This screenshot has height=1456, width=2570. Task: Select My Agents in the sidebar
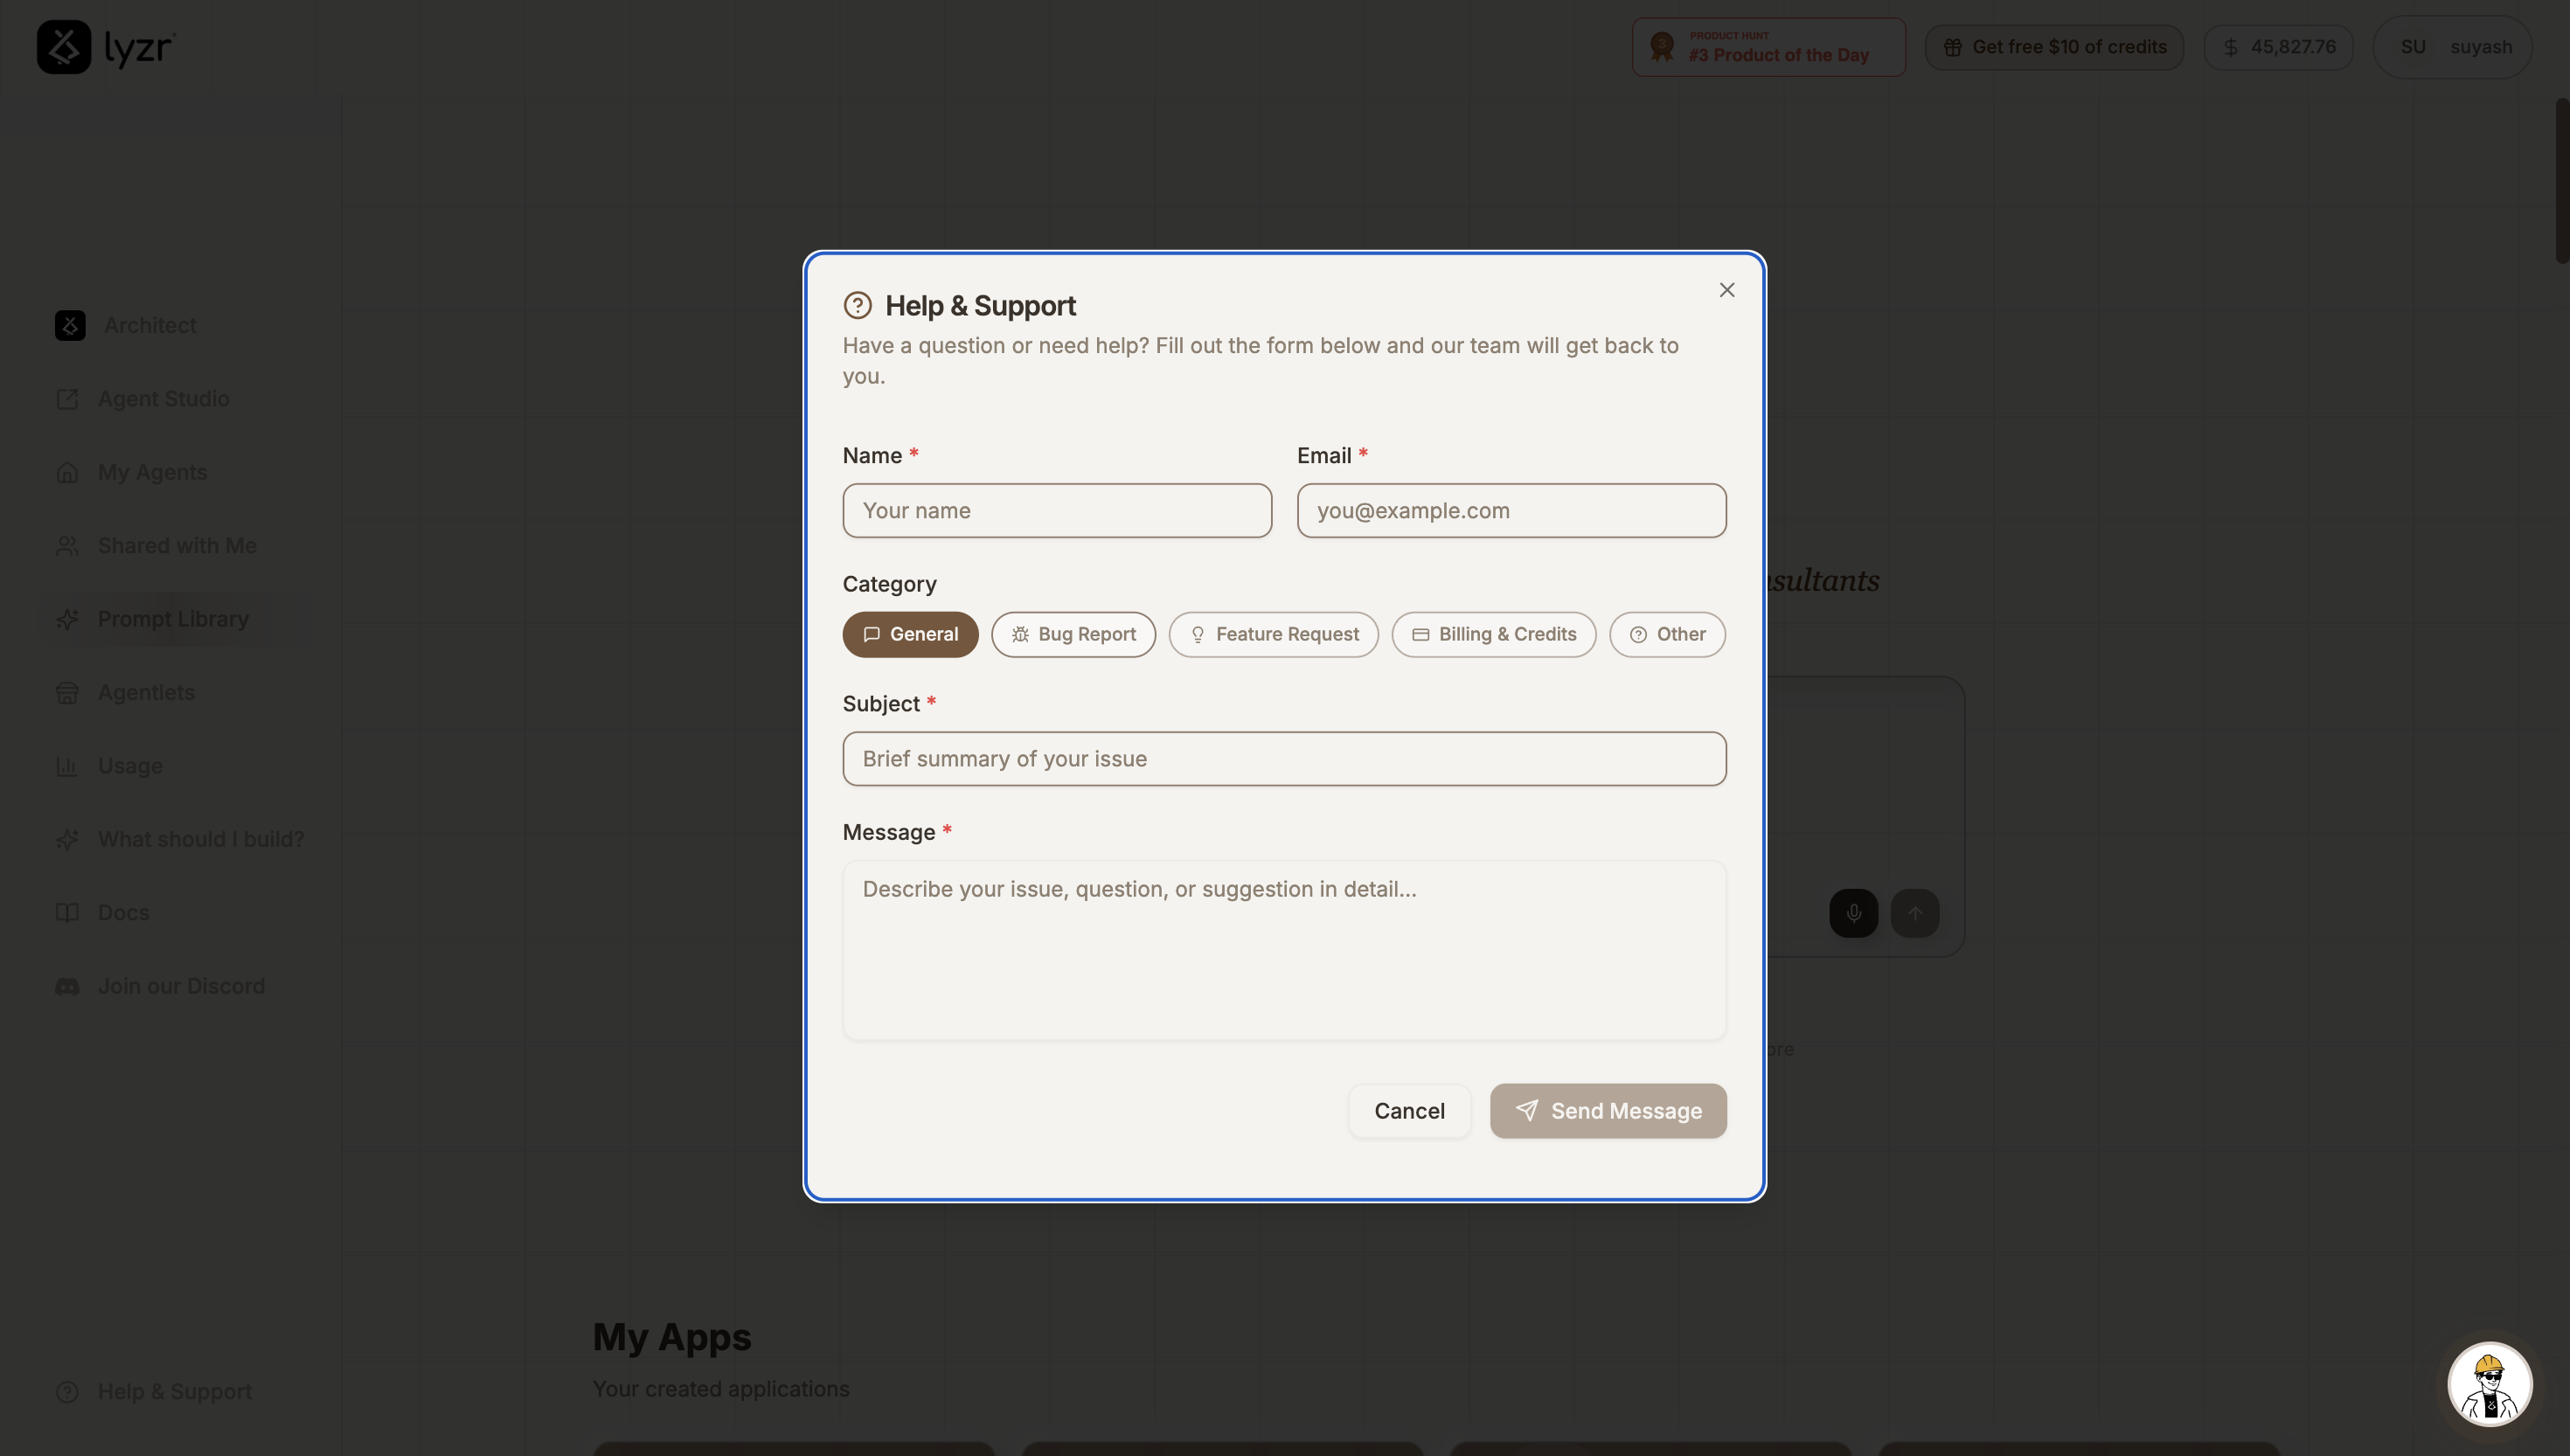152,471
